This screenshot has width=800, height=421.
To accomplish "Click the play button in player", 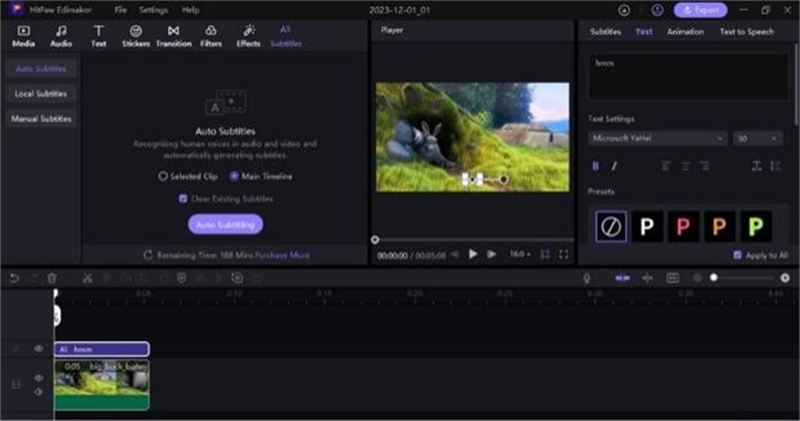I will pyautogui.click(x=473, y=254).
